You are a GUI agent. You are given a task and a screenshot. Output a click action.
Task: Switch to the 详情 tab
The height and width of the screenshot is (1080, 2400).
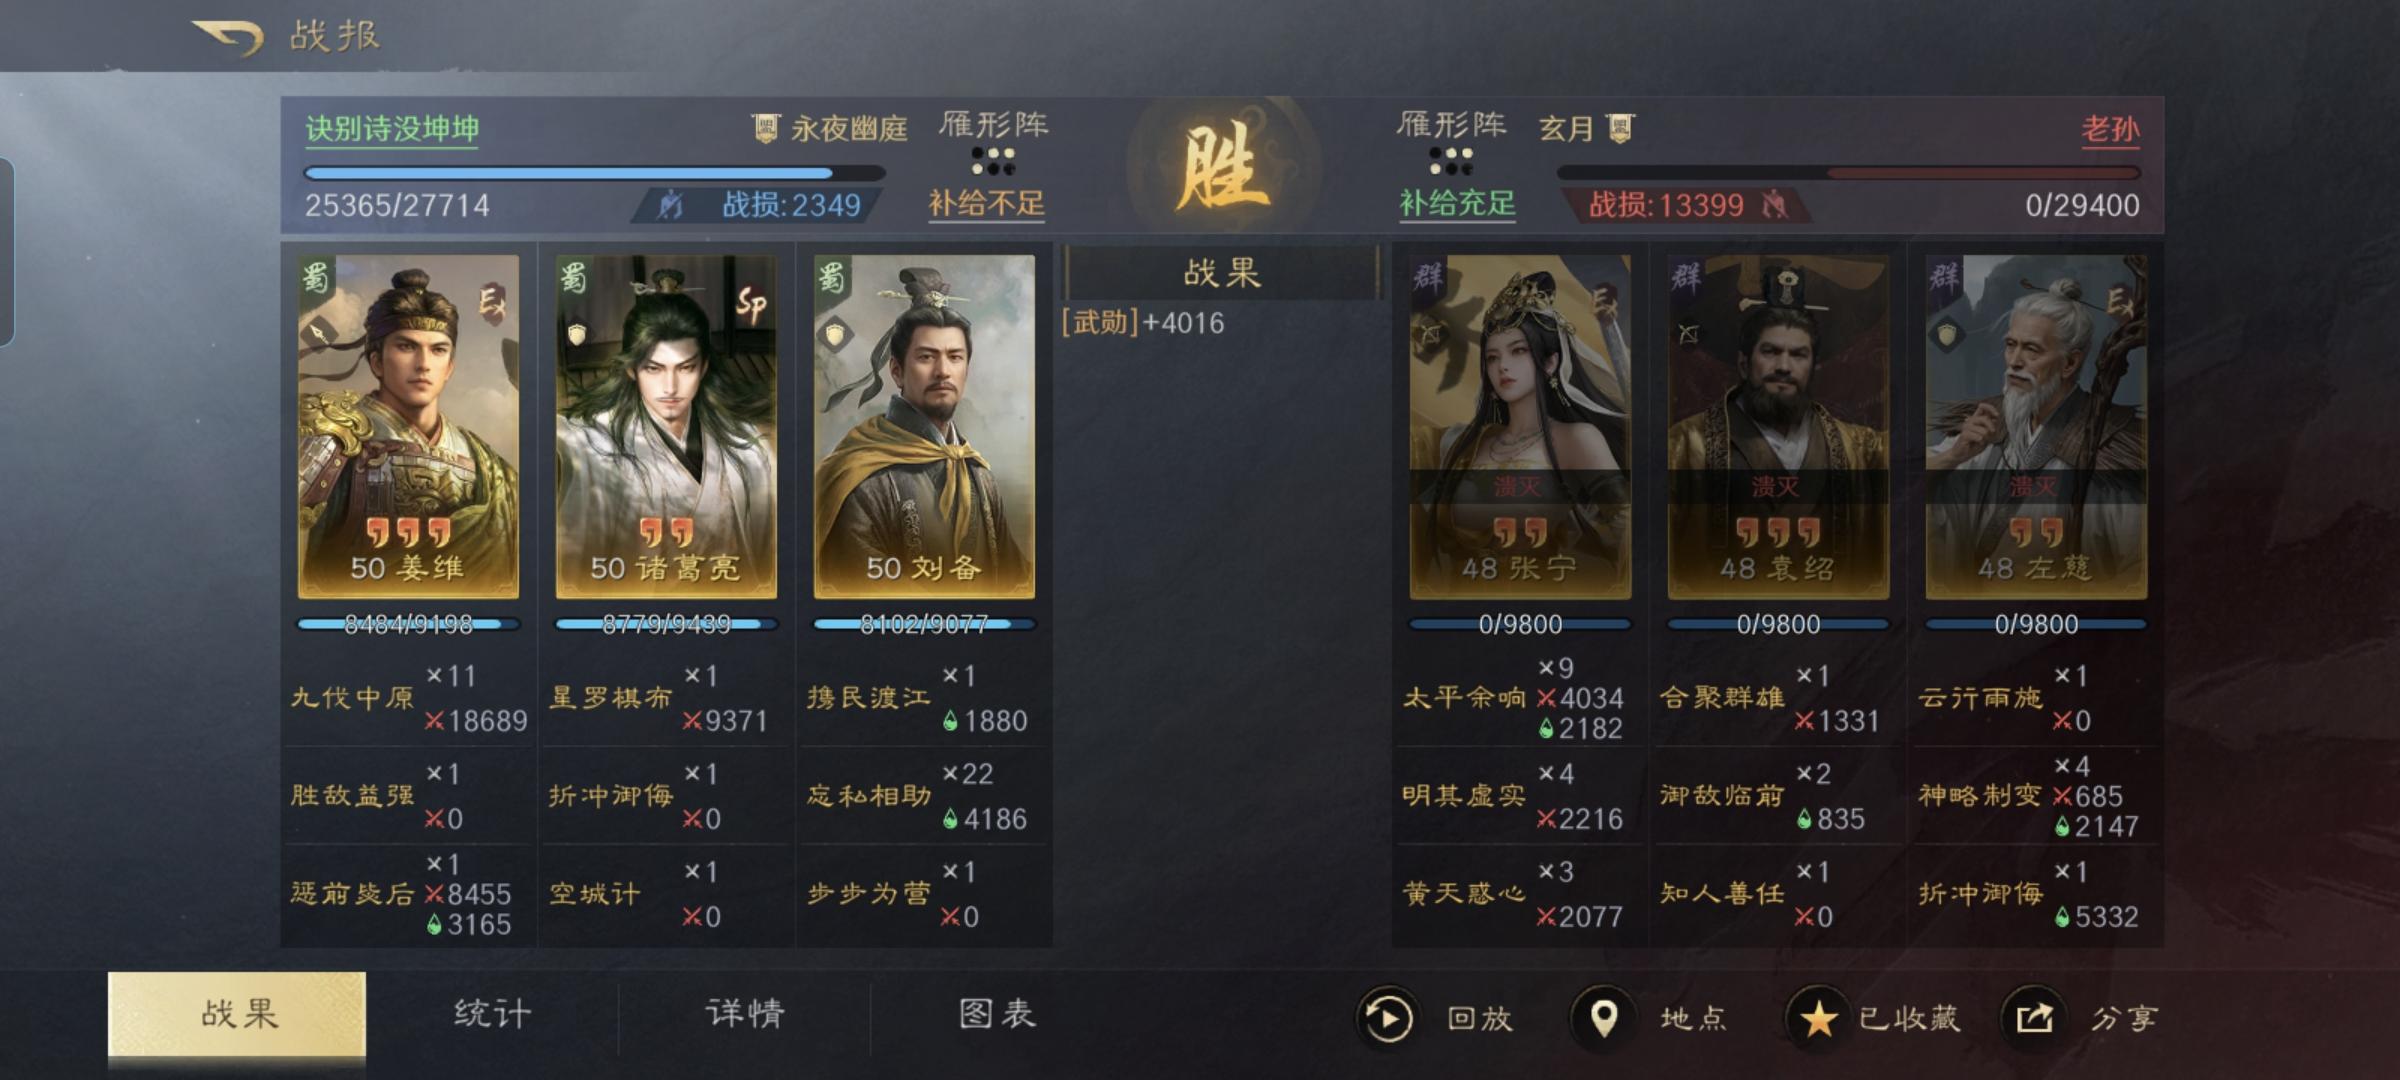click(x=745, y=1014)
